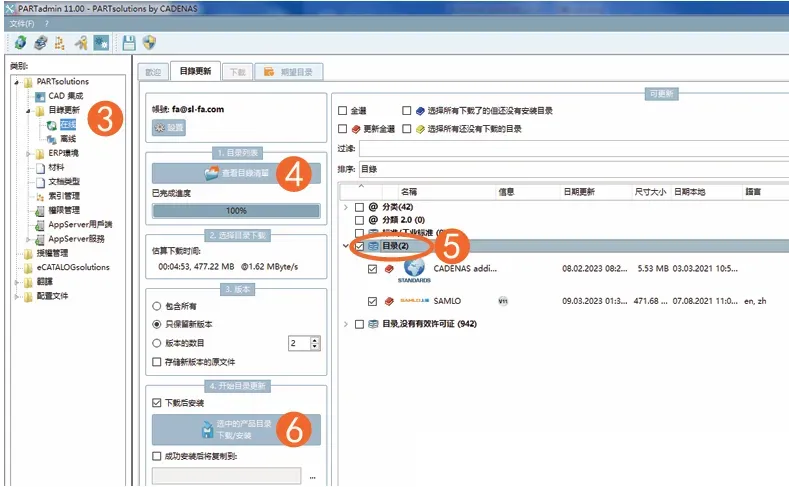Toggle the 下载后安装 checkbox
The height and width of the screenshot is (487, 789).
[x=156, y=403]
